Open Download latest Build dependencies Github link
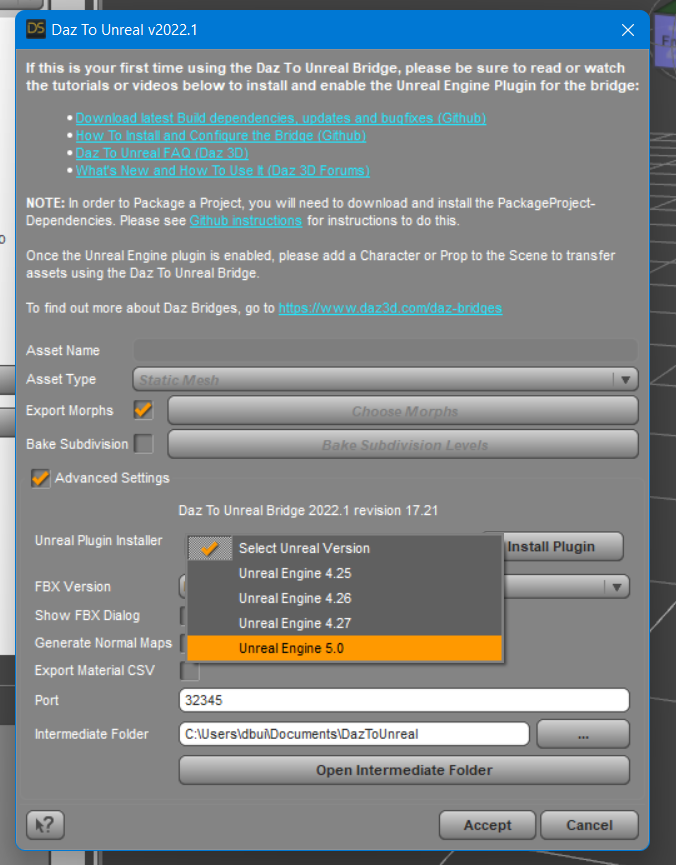 (x=280, y=118)
